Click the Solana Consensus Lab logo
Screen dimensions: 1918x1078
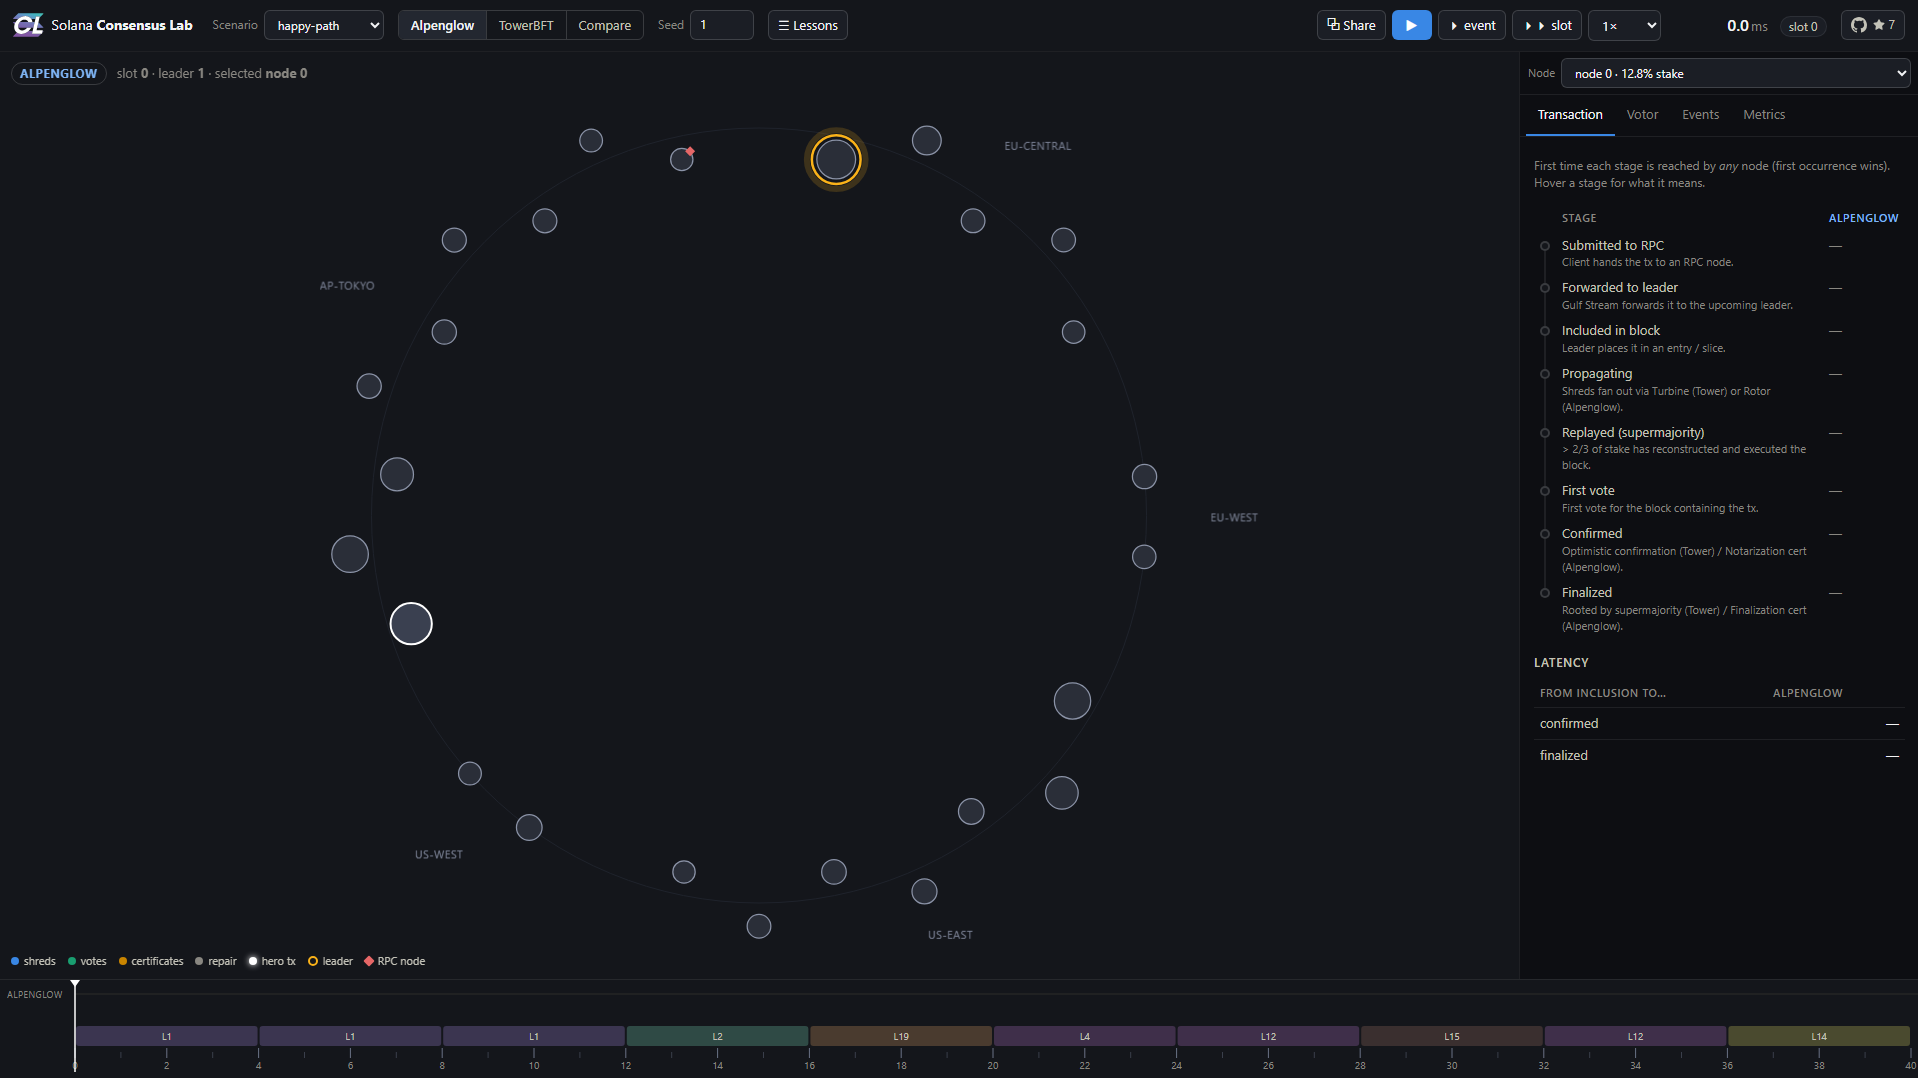28,25
